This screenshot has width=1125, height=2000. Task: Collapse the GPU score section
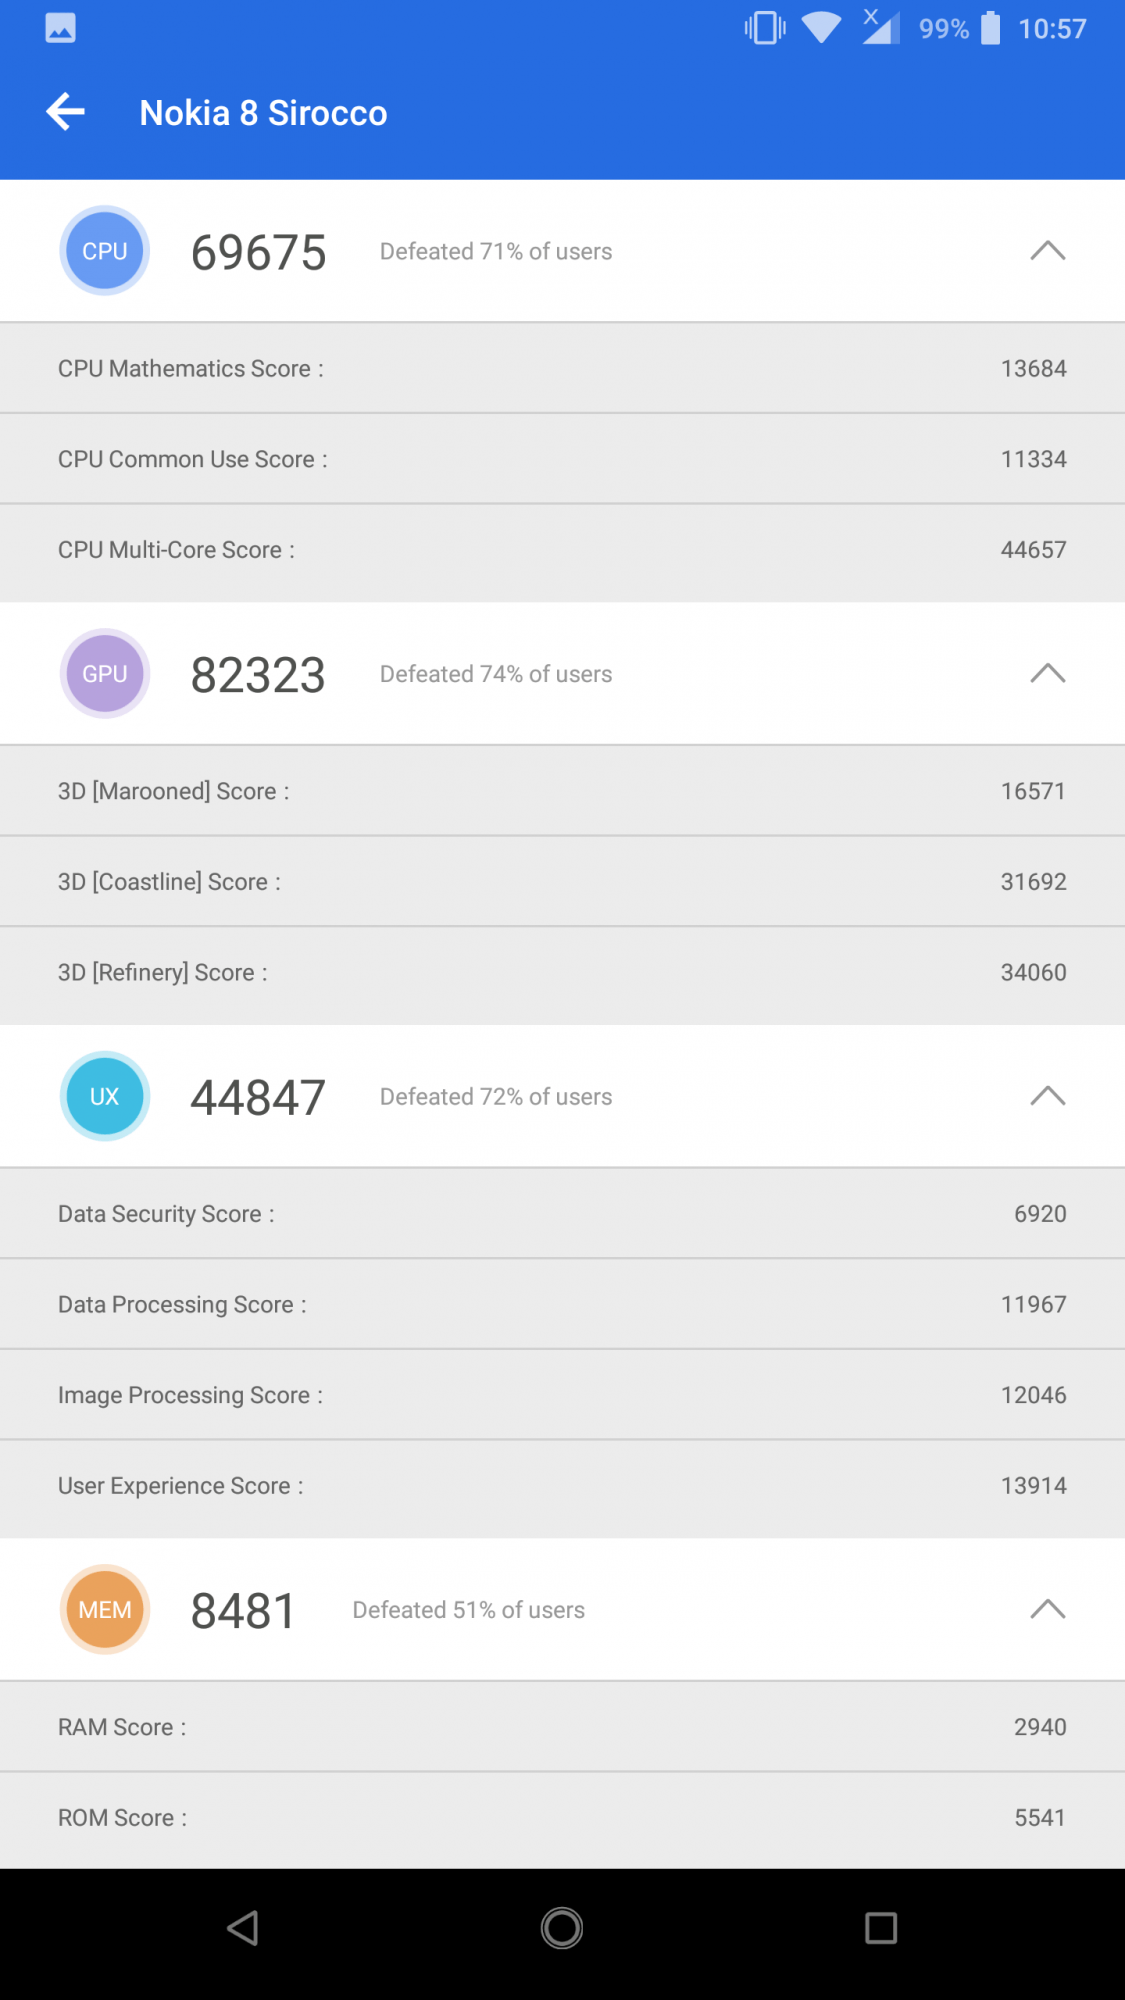[1047, 674]
